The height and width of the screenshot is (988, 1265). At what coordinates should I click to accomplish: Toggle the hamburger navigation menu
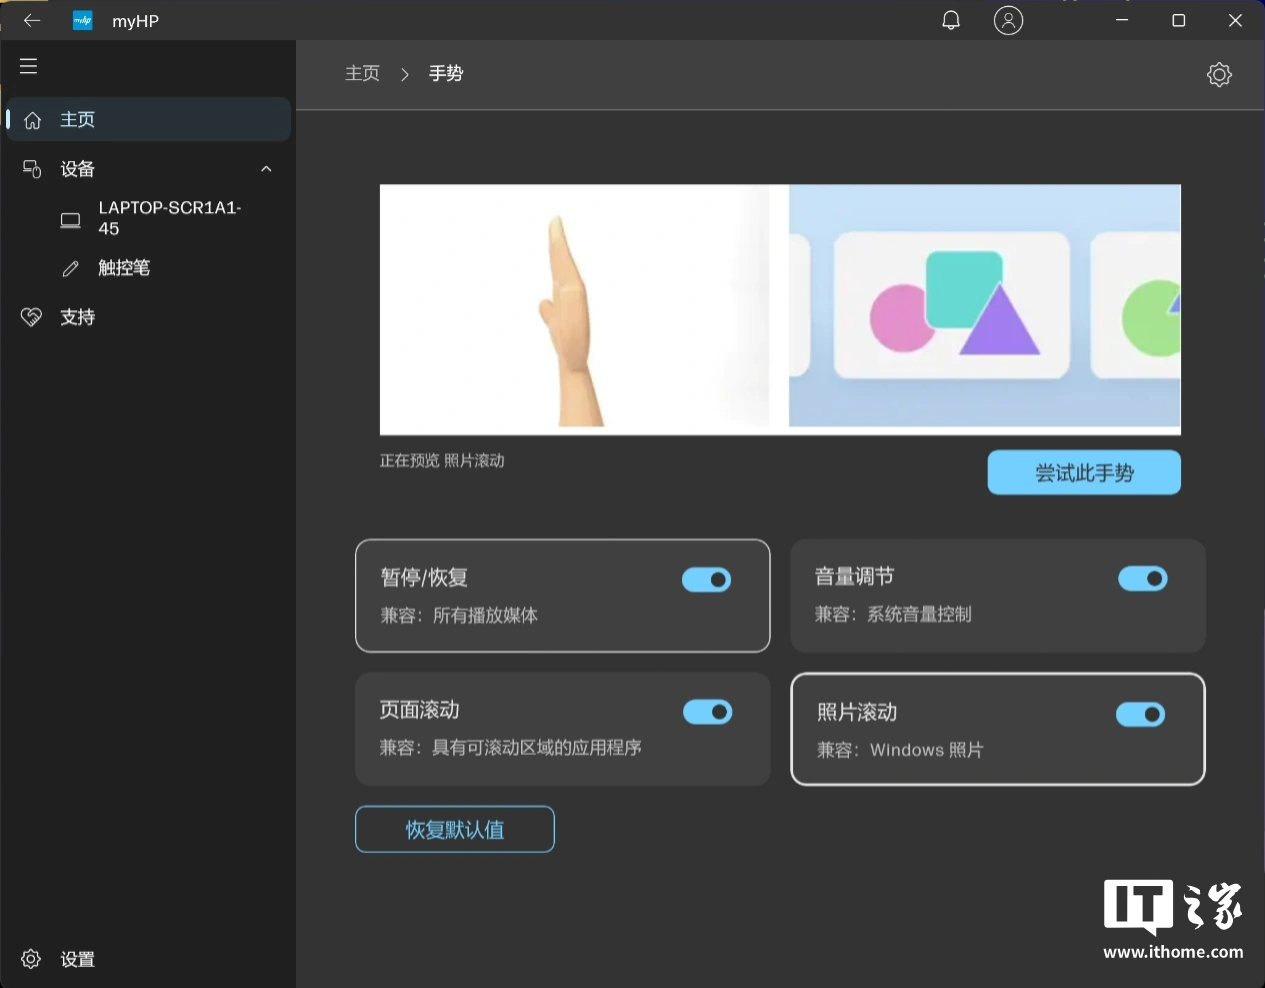[x=29, y=66]
